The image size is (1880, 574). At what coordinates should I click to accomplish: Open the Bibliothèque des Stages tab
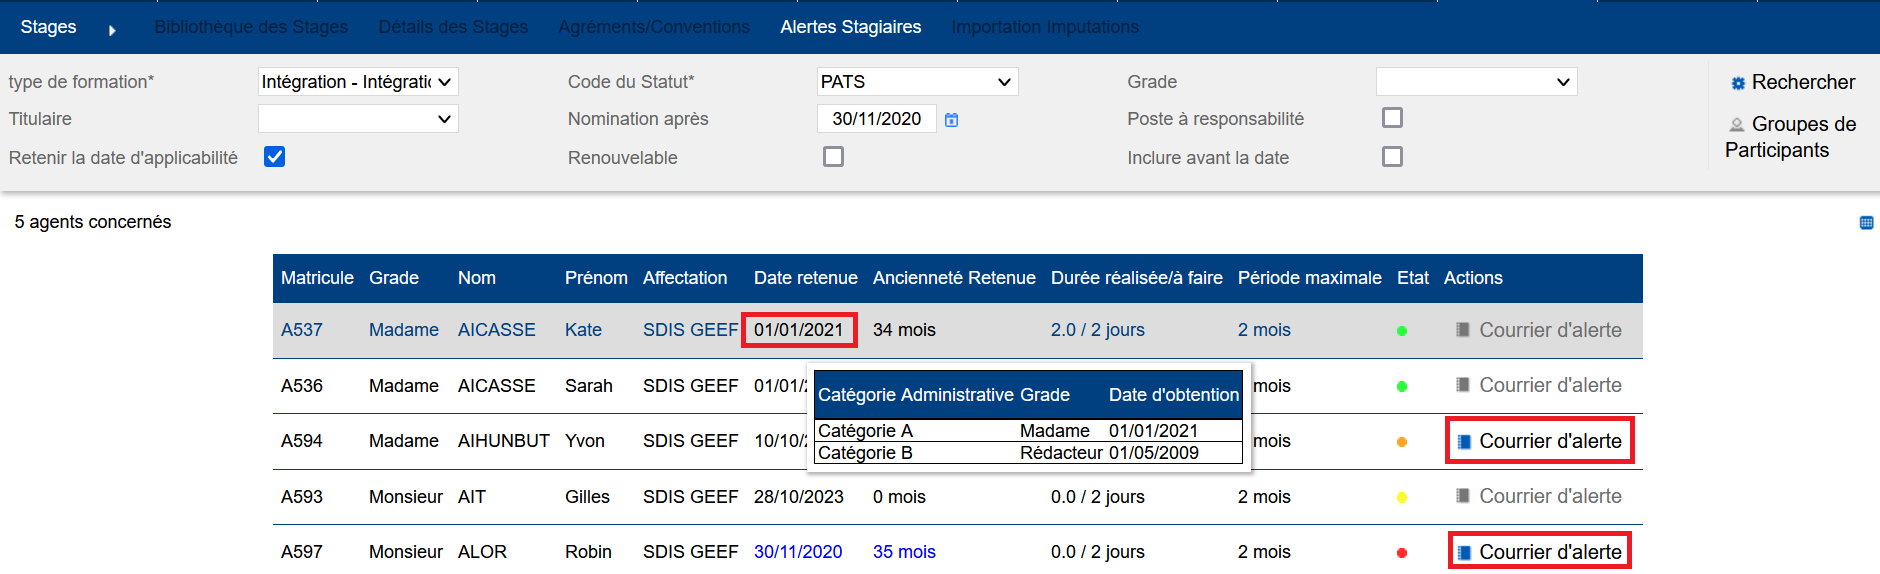(x=251, y=27)
